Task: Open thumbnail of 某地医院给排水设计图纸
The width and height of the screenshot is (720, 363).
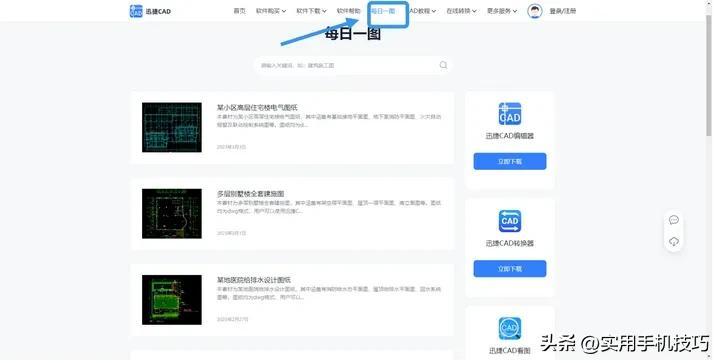Action: tap(172, 300)
